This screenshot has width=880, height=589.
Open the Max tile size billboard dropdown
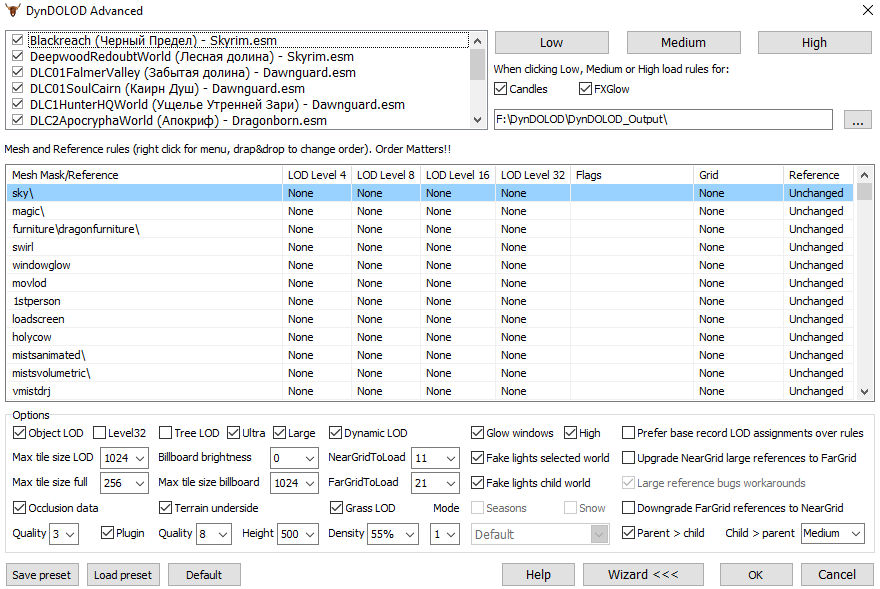[x=294, y=483]
